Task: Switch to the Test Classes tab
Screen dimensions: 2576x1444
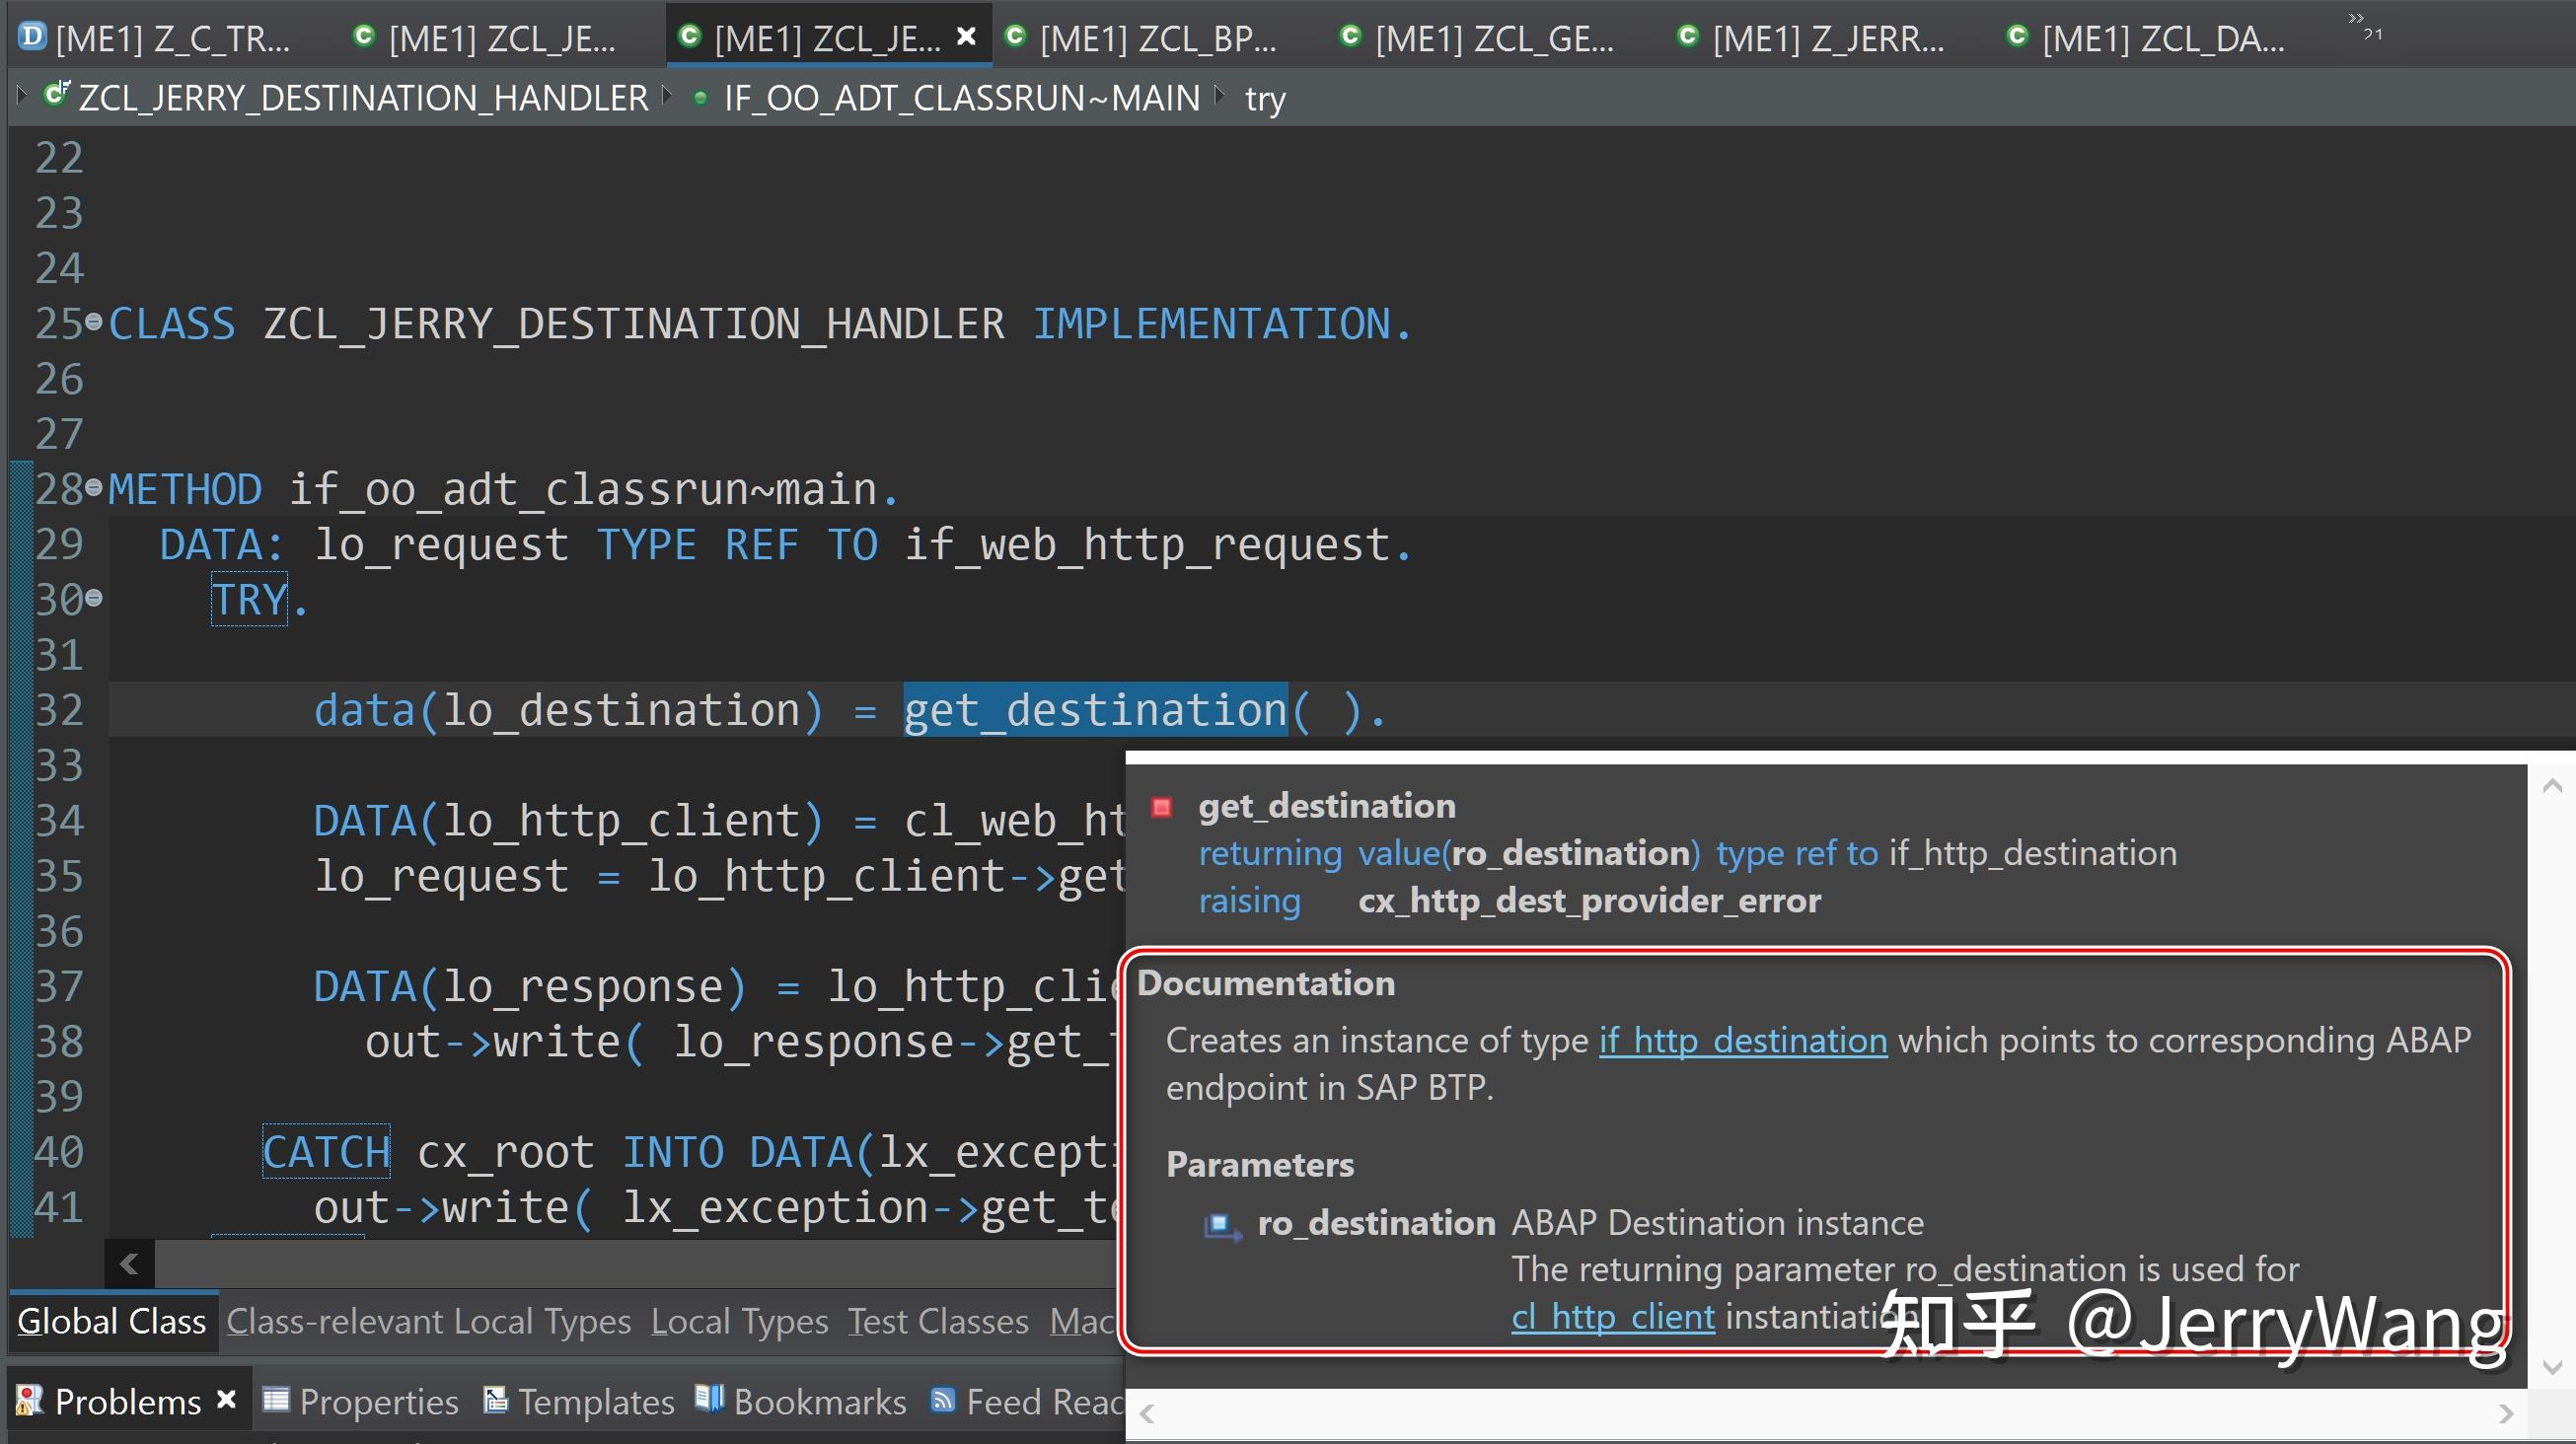Action: tap(936, 1321)
